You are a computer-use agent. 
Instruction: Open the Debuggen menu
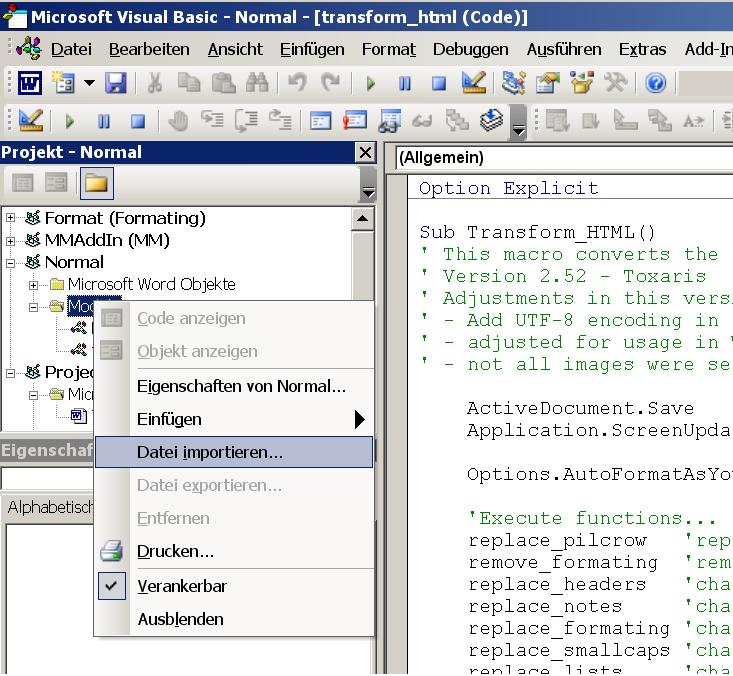[470, 49]
